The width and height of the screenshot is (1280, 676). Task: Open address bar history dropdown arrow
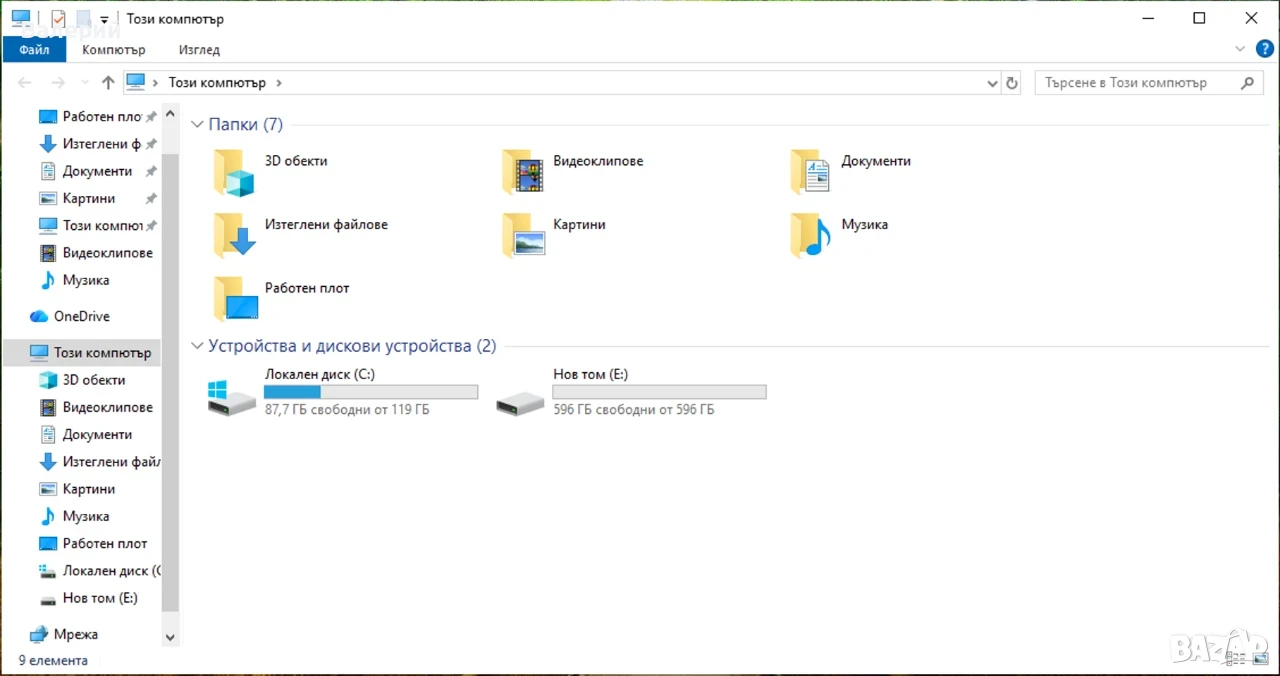click(992, 83)
